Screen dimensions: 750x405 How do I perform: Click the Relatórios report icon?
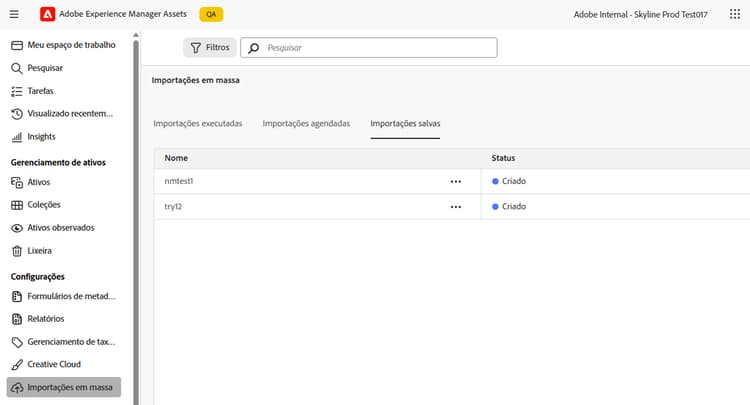(x=17, y=319)
